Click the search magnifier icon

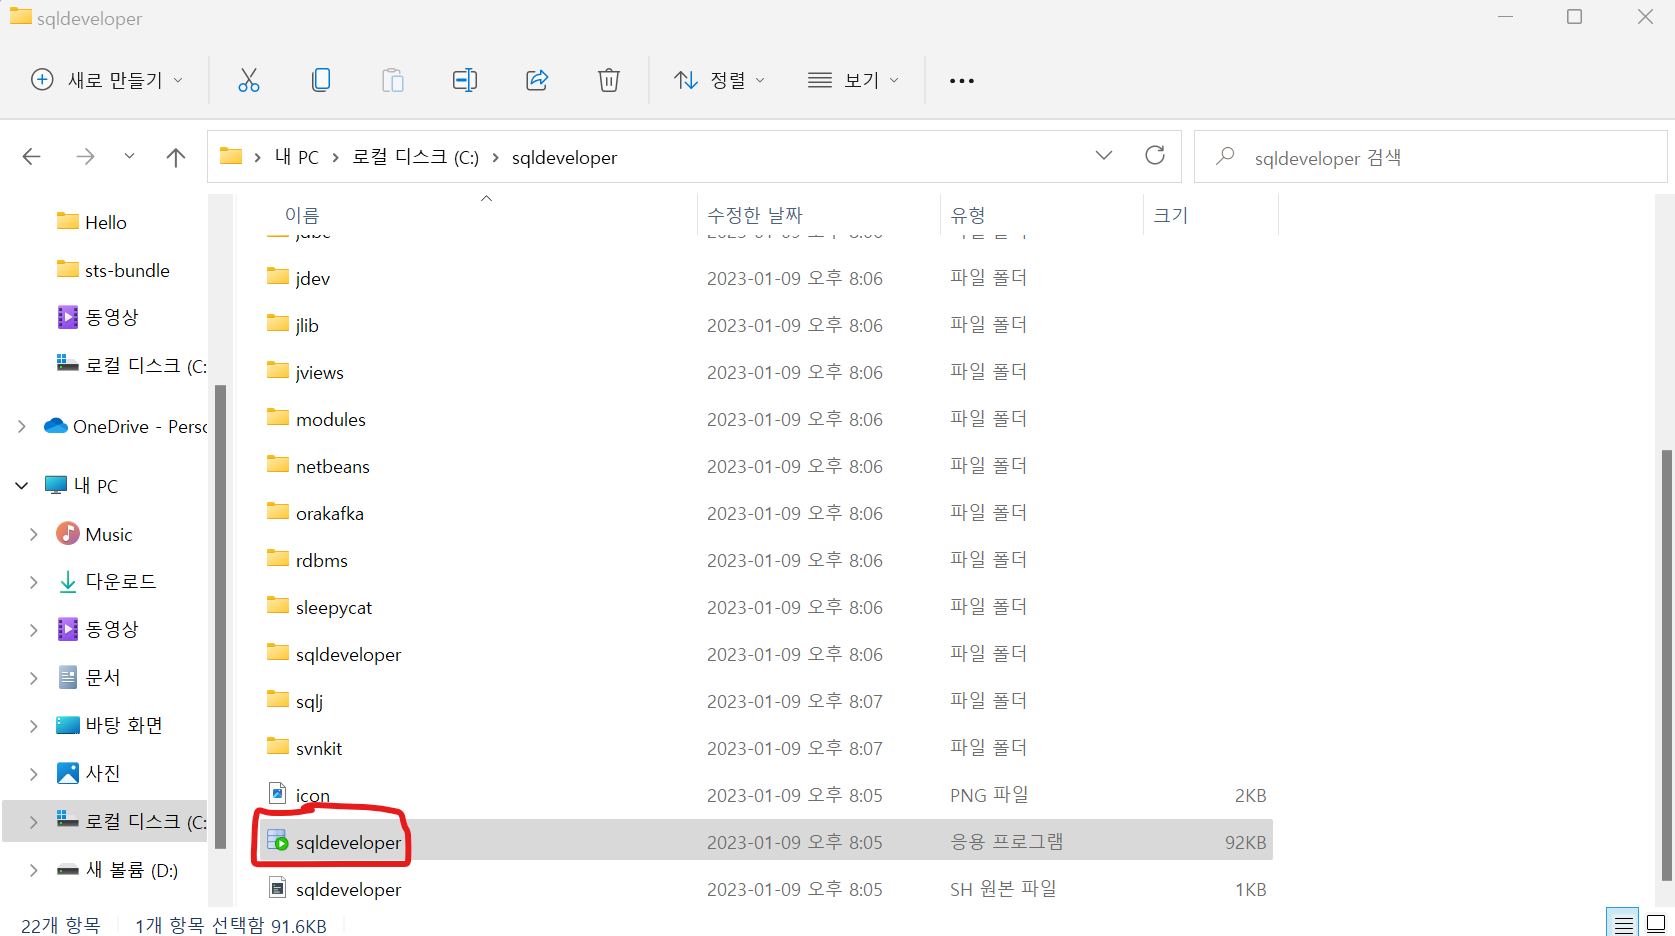(x=1225, y=156)
